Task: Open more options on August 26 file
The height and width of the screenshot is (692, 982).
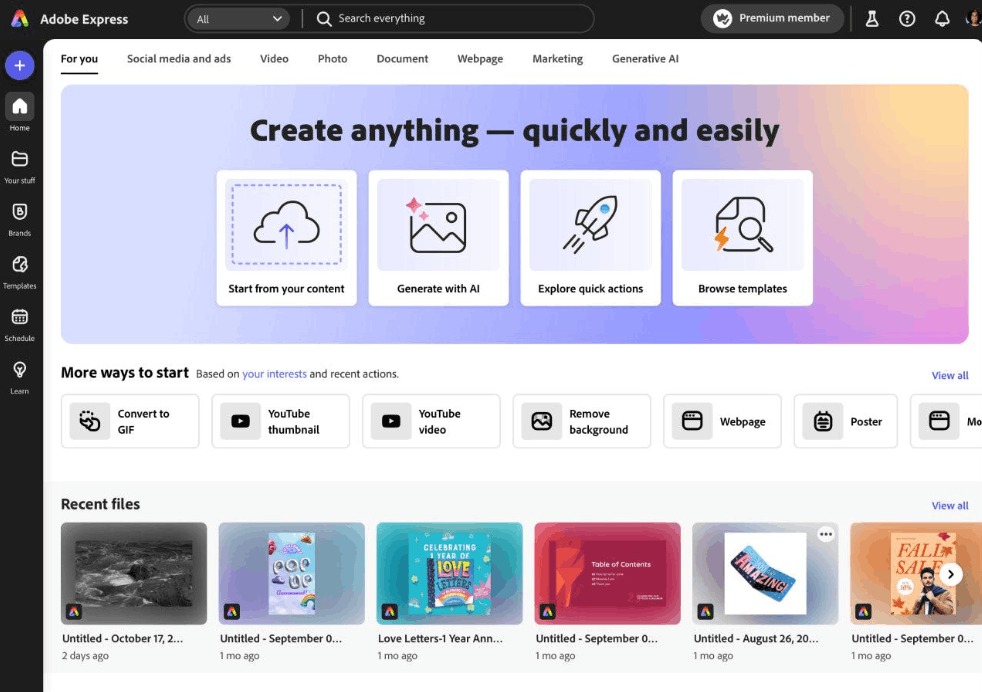Action: tap(826, 534)
